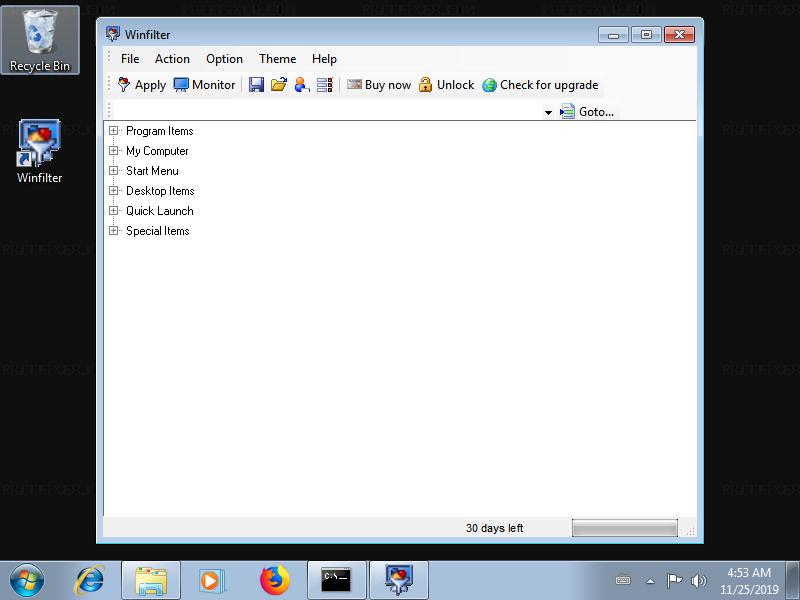Open the Action menu

pyautogui.click(x=172, y=59)
